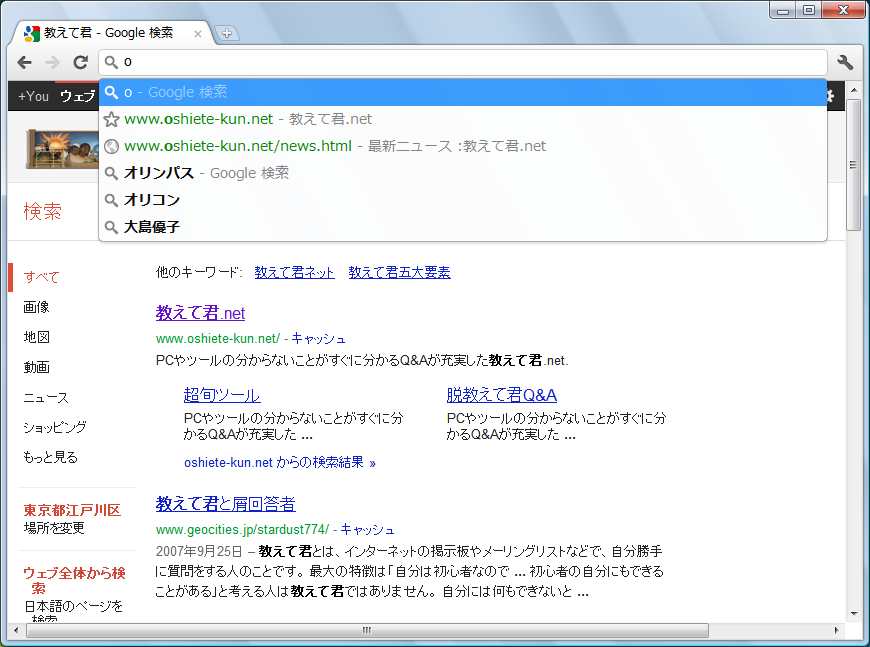Open the wrench settings menu
Viewport: 870px width, 647px height.
click(x=845, y=62)
